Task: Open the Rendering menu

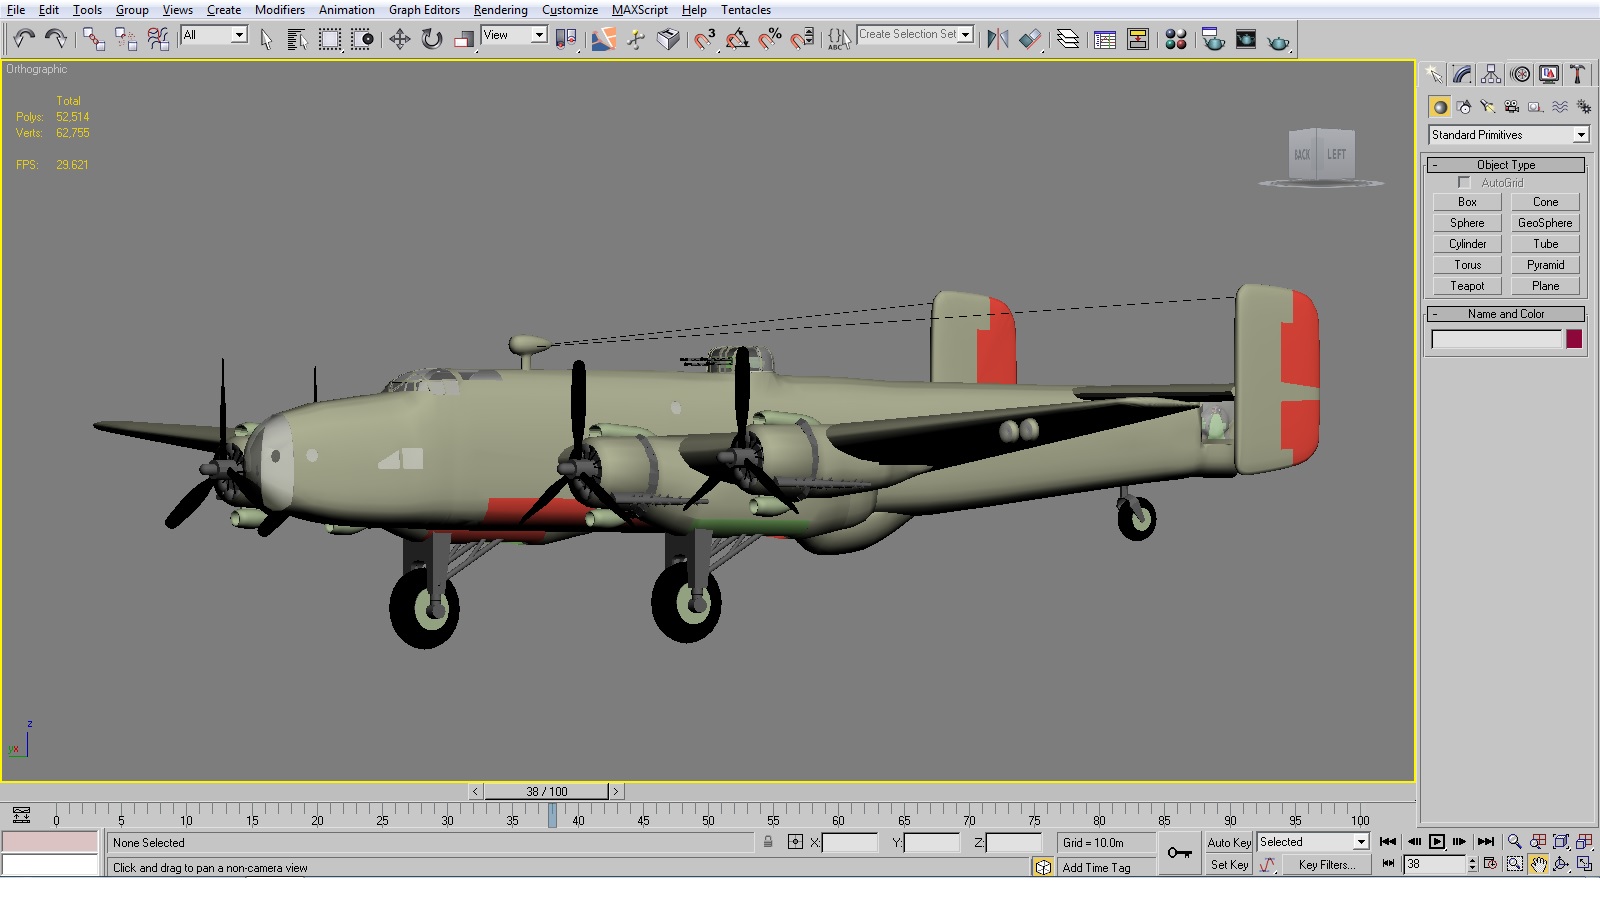Action: [500, 10]
